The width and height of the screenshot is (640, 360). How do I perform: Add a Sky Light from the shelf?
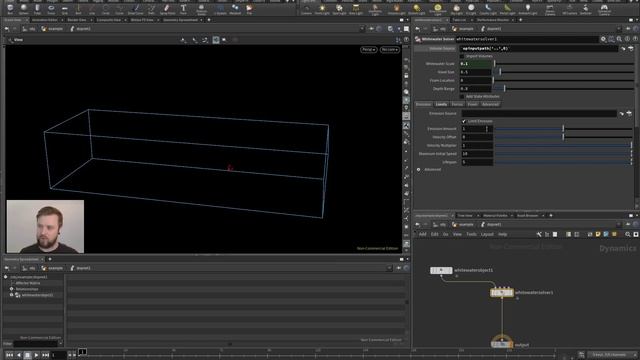(x=456, y=9)
